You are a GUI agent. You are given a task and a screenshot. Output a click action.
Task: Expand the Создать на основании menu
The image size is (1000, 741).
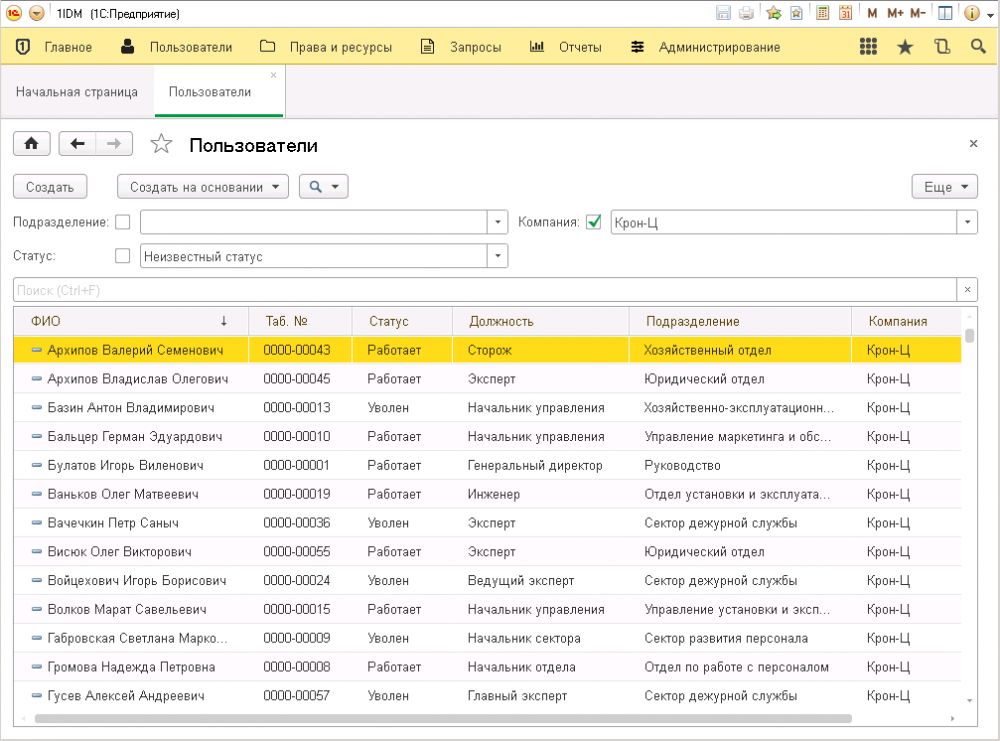click(x=203, y=187)
